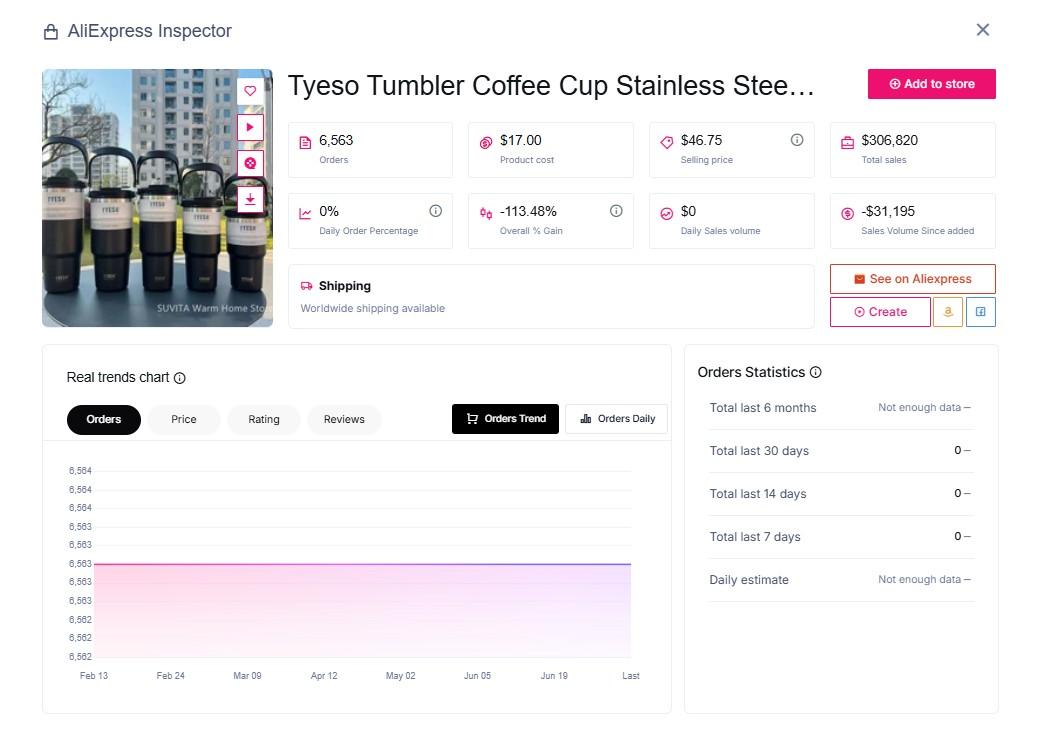
Task: Click the Feb 13 chart axis label
Action: point(94,676)
